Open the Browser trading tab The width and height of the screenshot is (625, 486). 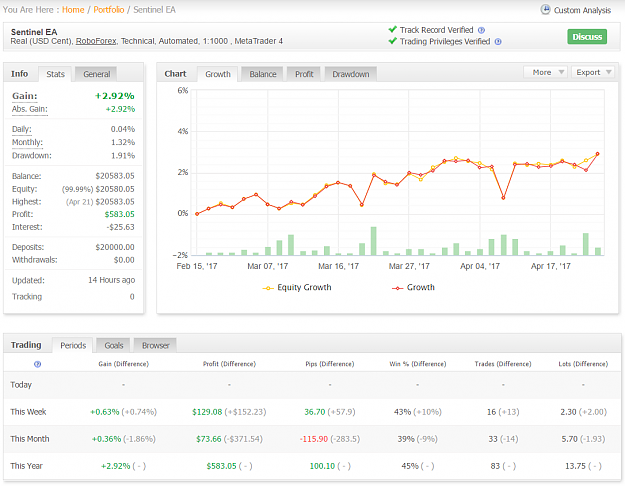pyautogui.click(x=155, y=345)
